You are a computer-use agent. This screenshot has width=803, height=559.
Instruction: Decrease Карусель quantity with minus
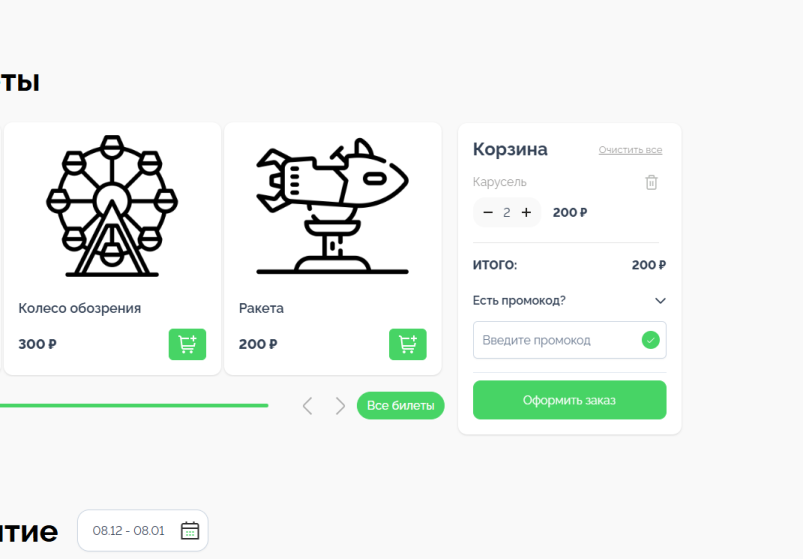[x=488, y=212]
